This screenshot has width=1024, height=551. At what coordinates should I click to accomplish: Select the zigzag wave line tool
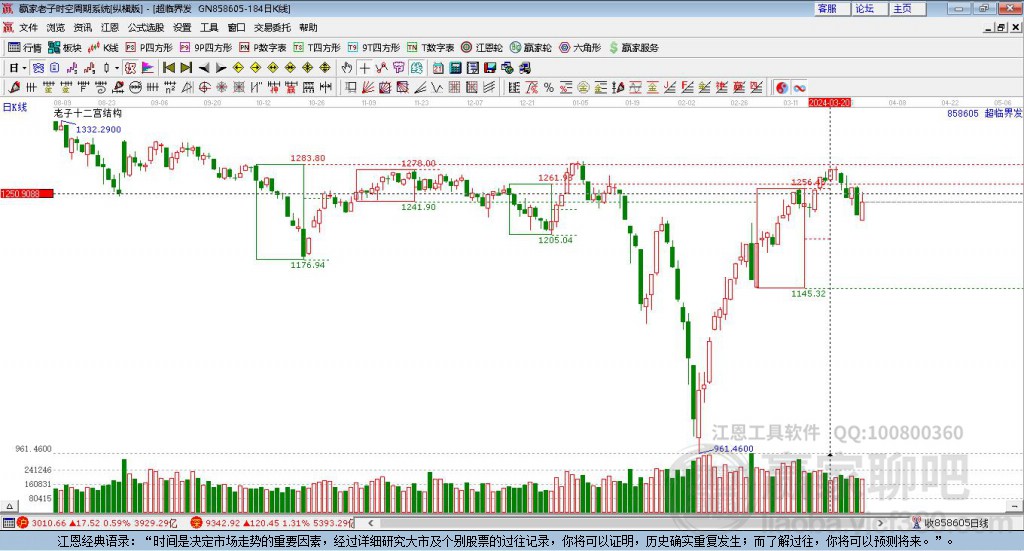coord(437,87)
